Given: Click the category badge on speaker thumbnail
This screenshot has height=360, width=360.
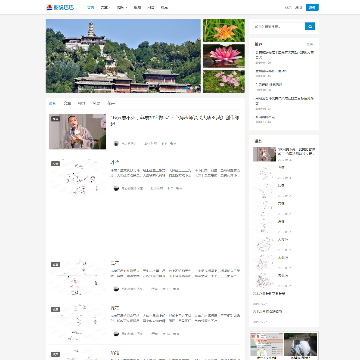Looking at the screenshot, I should [55, 118].
